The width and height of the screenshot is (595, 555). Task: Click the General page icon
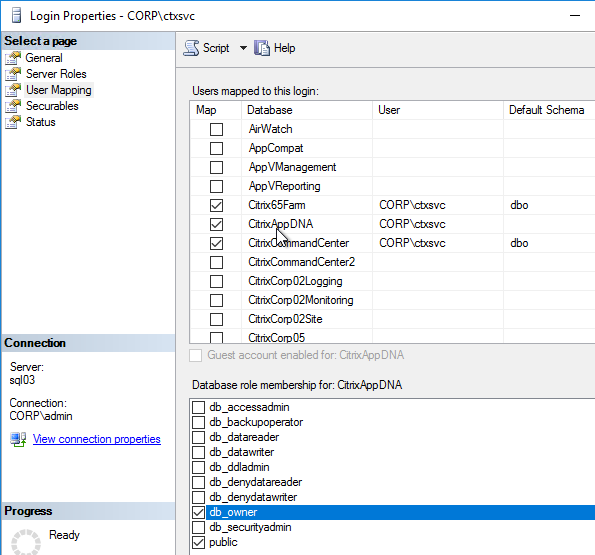click(13, 58)
